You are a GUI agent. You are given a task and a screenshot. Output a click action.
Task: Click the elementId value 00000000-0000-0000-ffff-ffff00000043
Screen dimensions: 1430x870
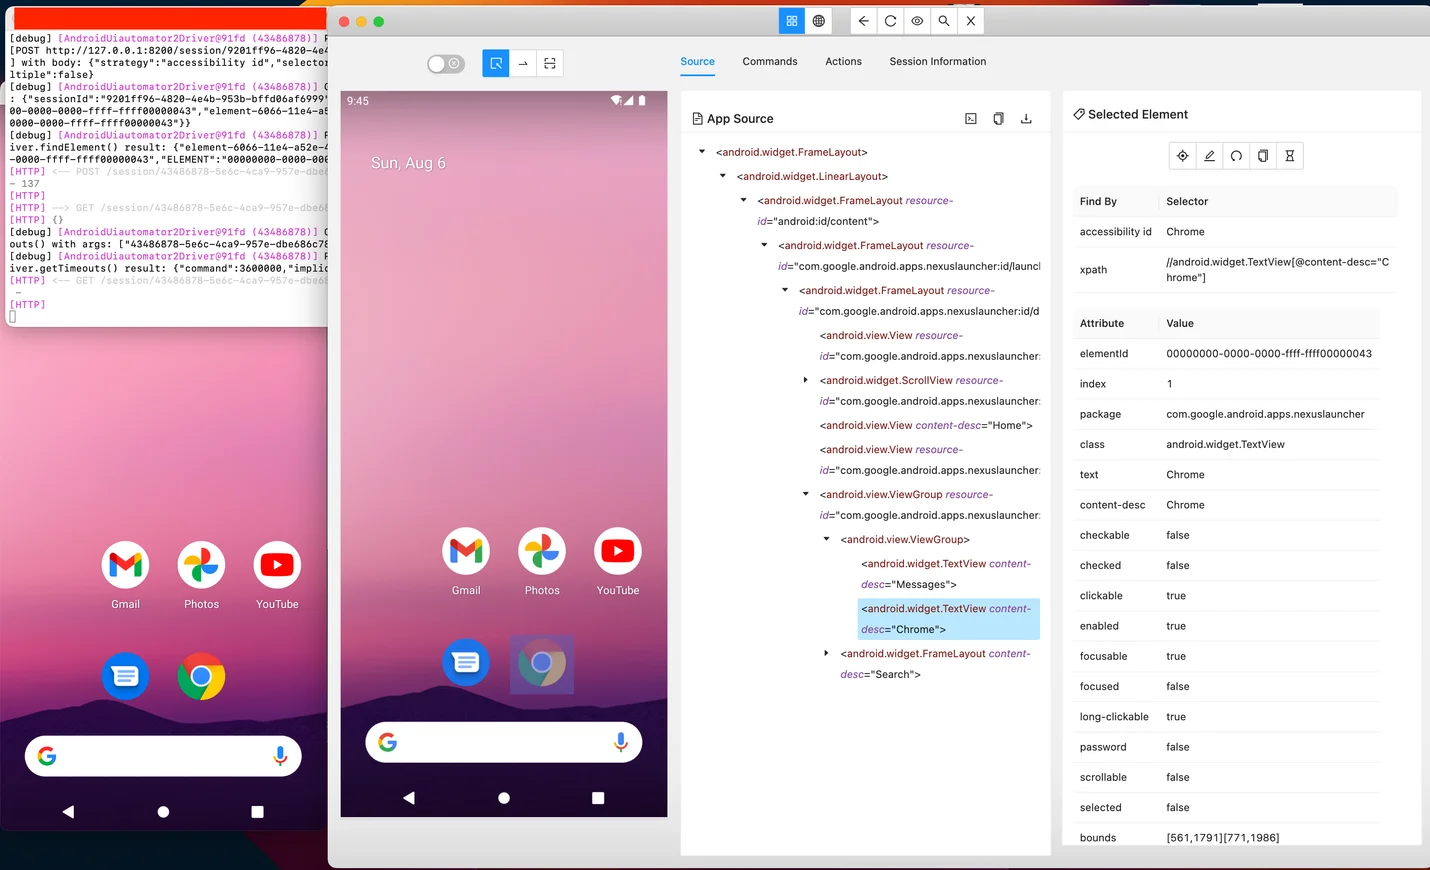click(1269, 354)
